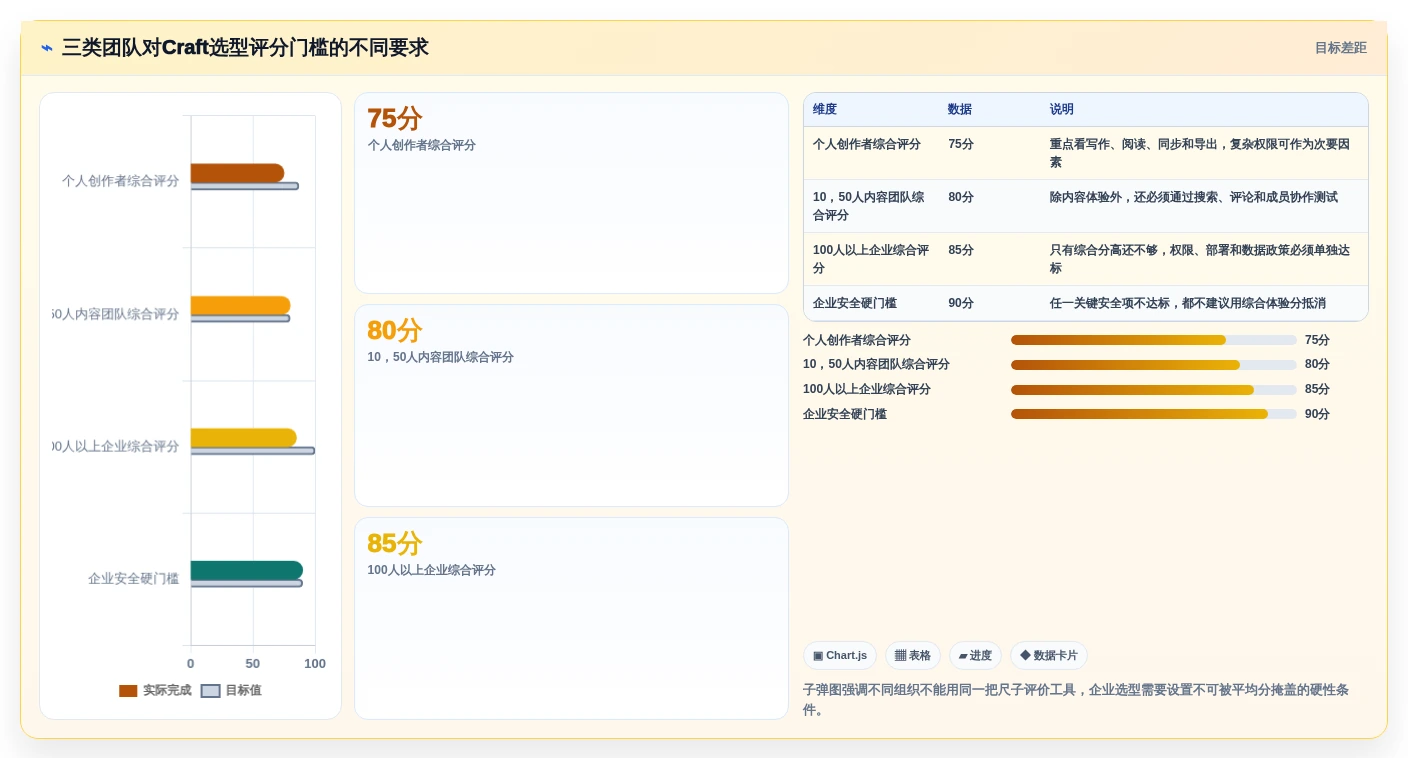Click the lightning icon beside the title
The image size is (1408, 758).
(47, 47)
